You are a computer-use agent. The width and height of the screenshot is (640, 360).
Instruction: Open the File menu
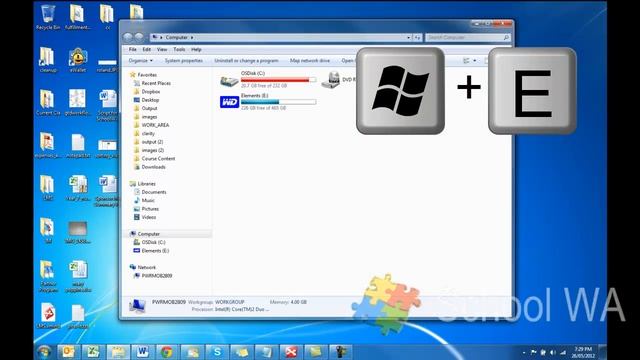pyautogui.click(x=133, y=49)
